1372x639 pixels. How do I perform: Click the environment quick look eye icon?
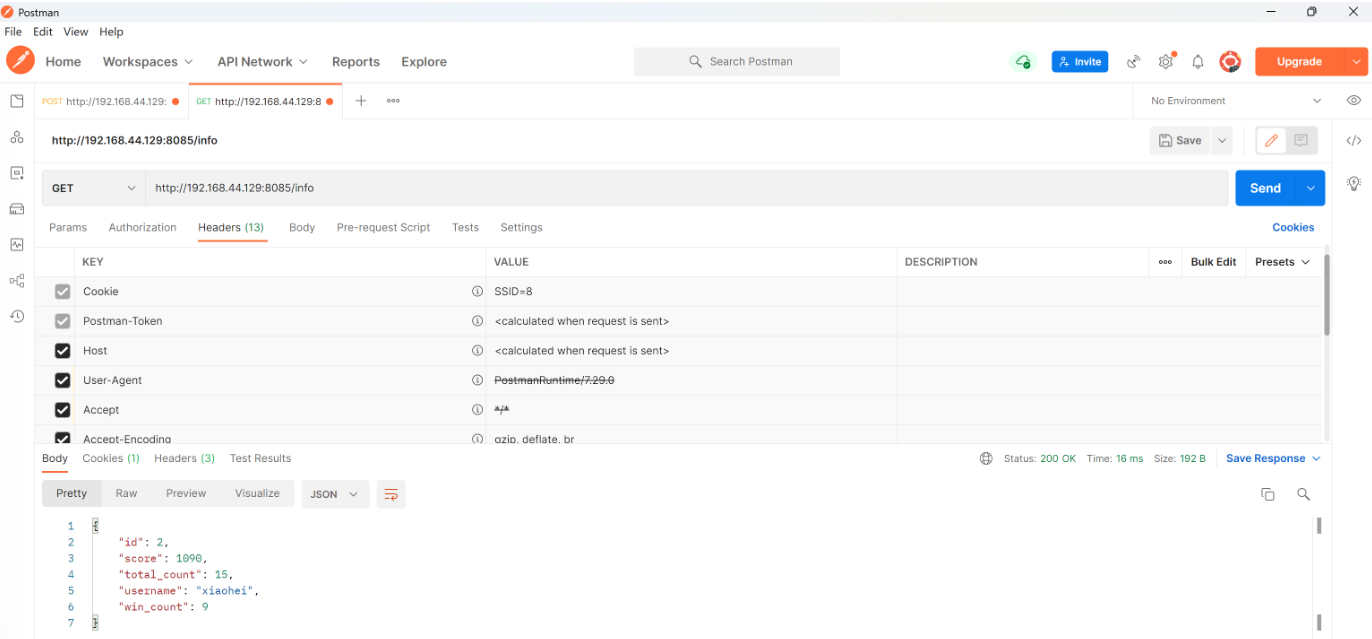pos(1353,101)
